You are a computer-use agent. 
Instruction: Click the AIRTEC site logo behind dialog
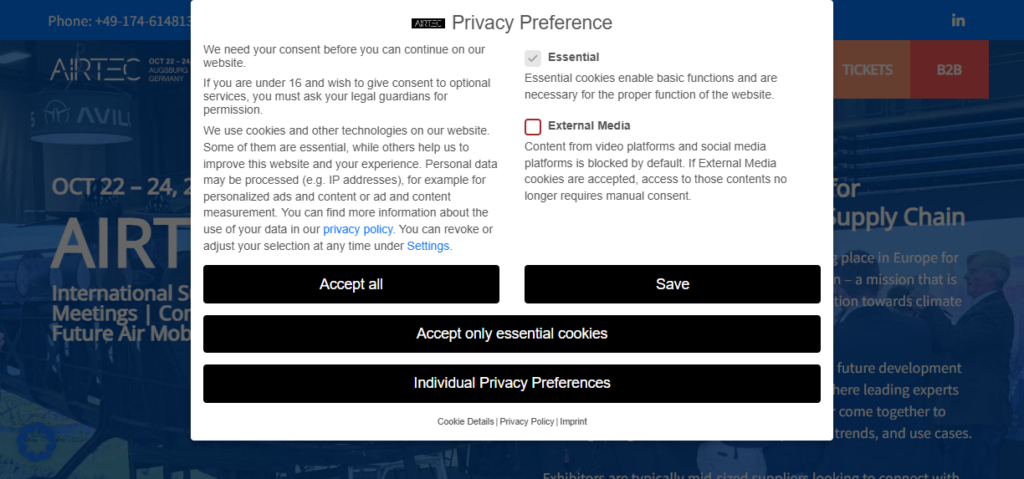coord(96,69)
